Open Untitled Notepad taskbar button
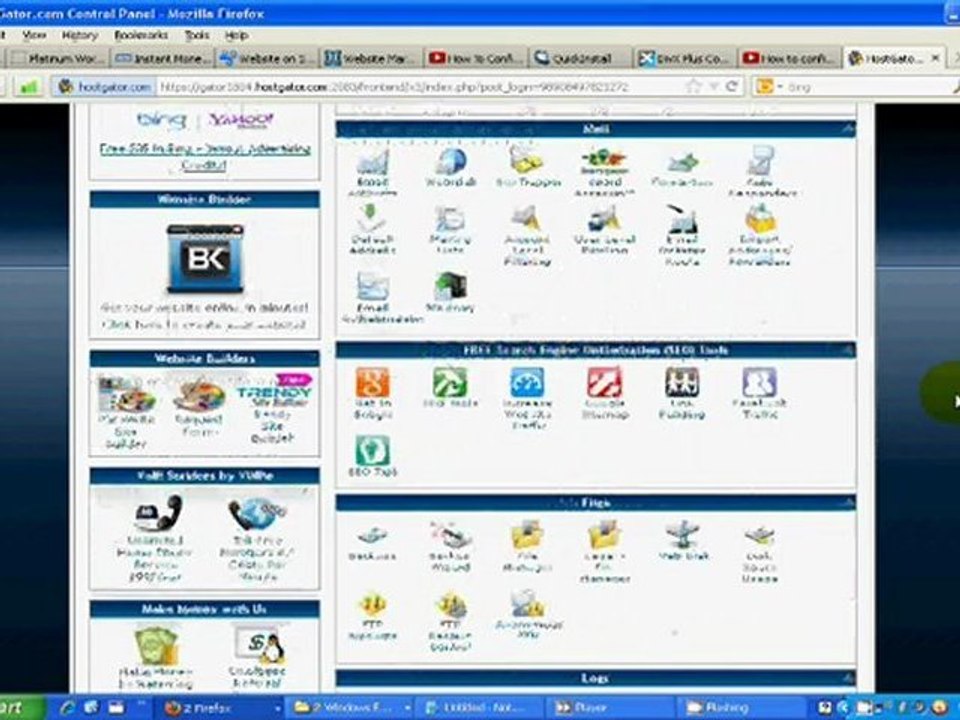 click(479, 708)
